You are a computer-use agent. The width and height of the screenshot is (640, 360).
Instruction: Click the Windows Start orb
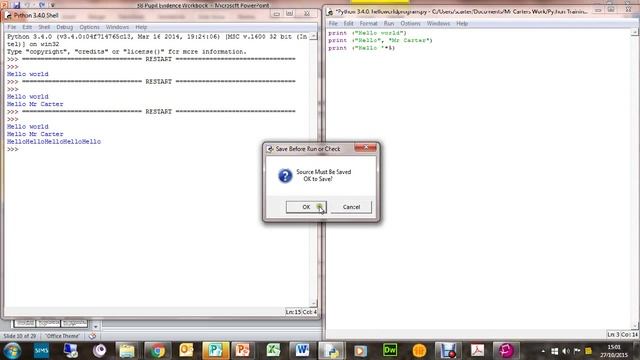[12, 351]
